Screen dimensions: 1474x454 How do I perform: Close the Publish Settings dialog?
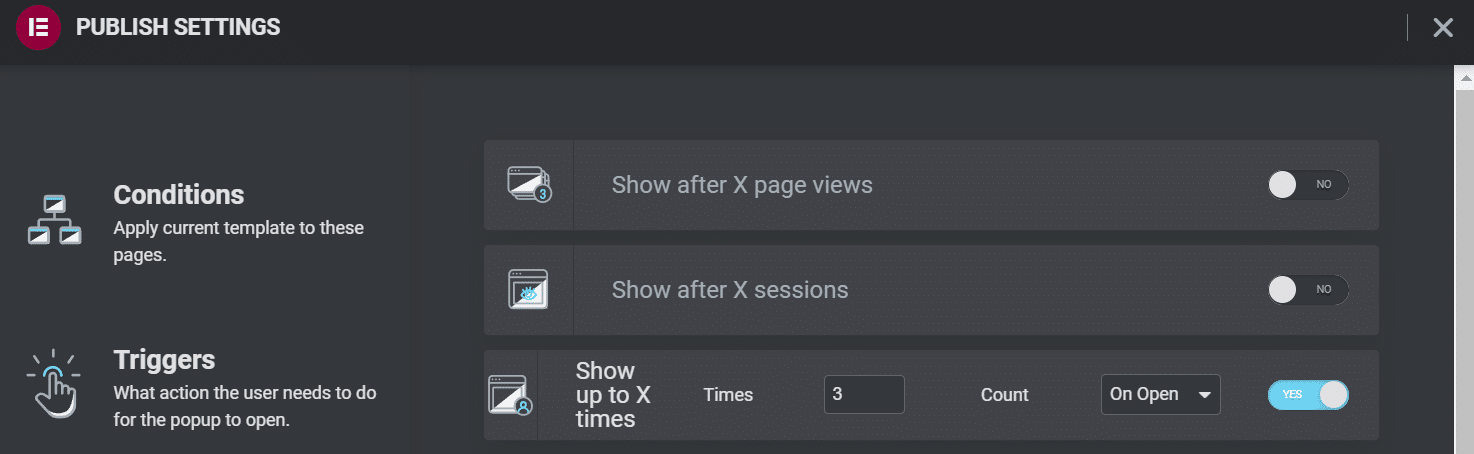pos(1442,28)
